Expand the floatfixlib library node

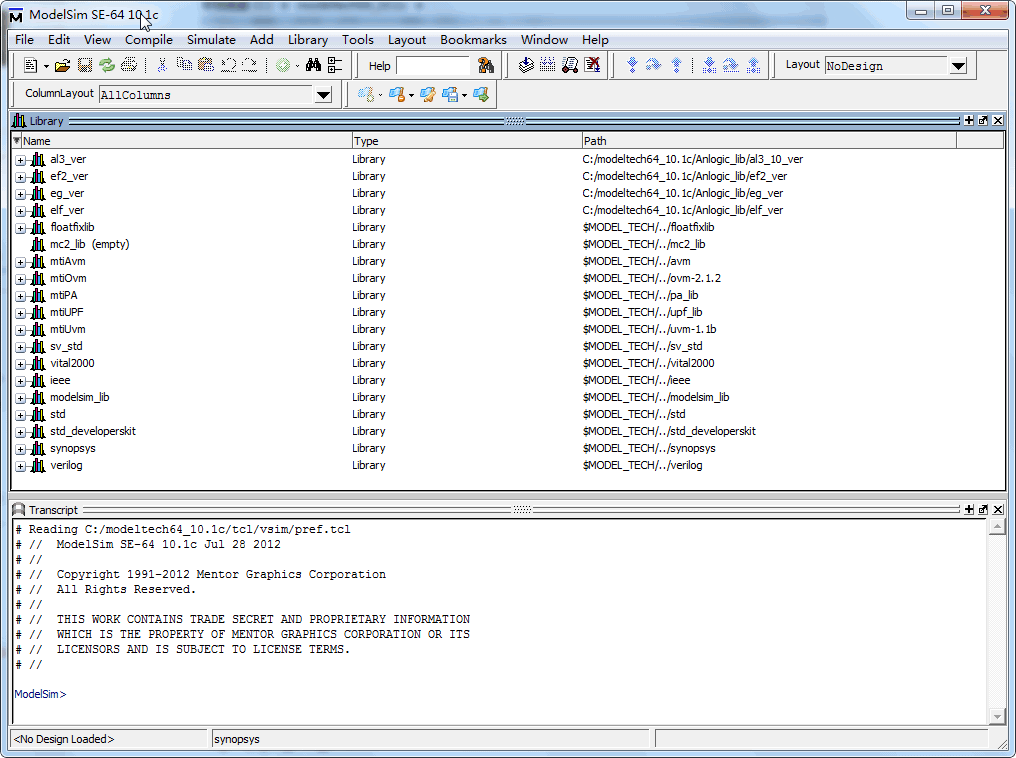(x=21, y=227)
